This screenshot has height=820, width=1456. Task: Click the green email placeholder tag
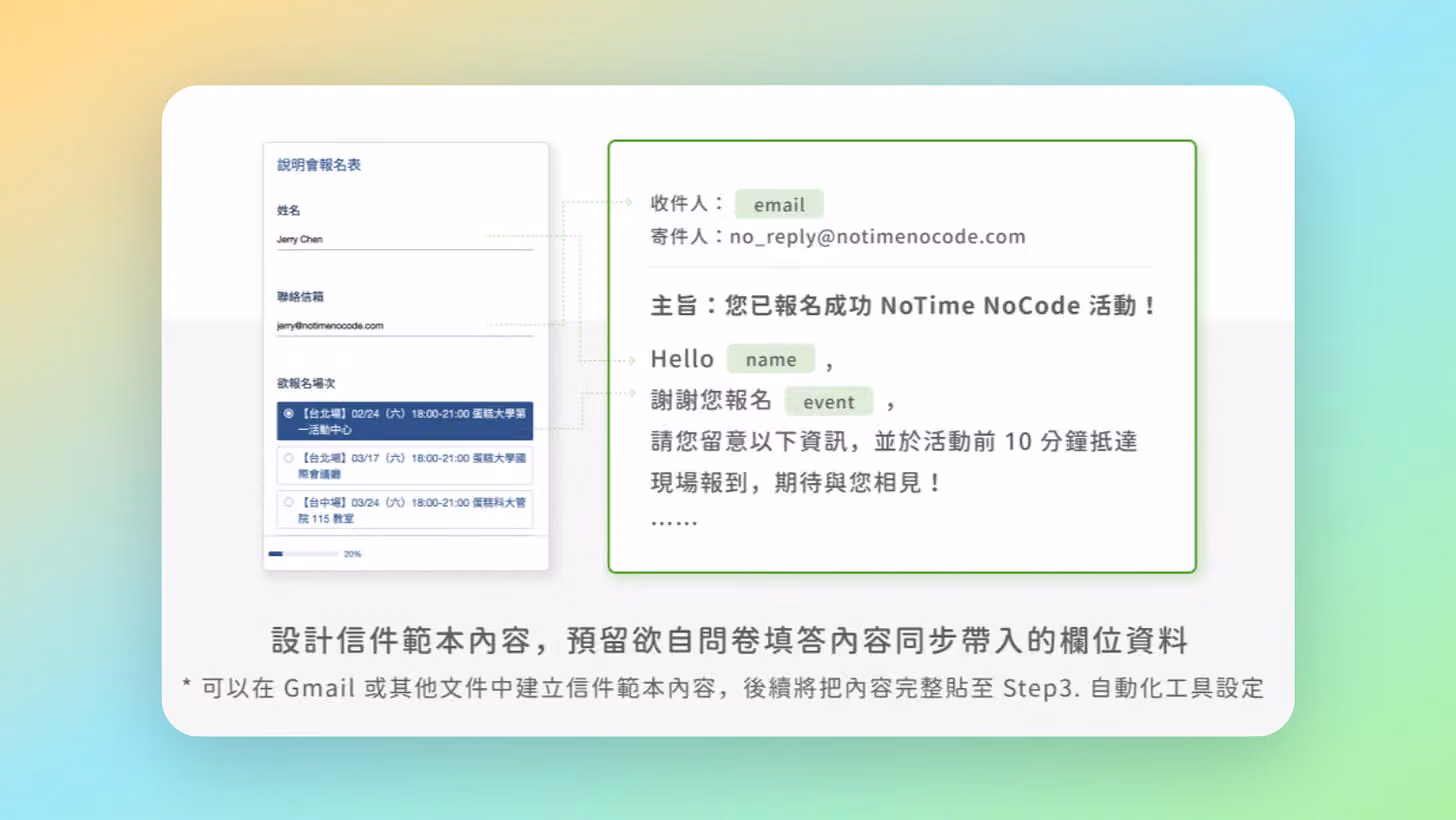pyautogui.click(x=779, y=204)
